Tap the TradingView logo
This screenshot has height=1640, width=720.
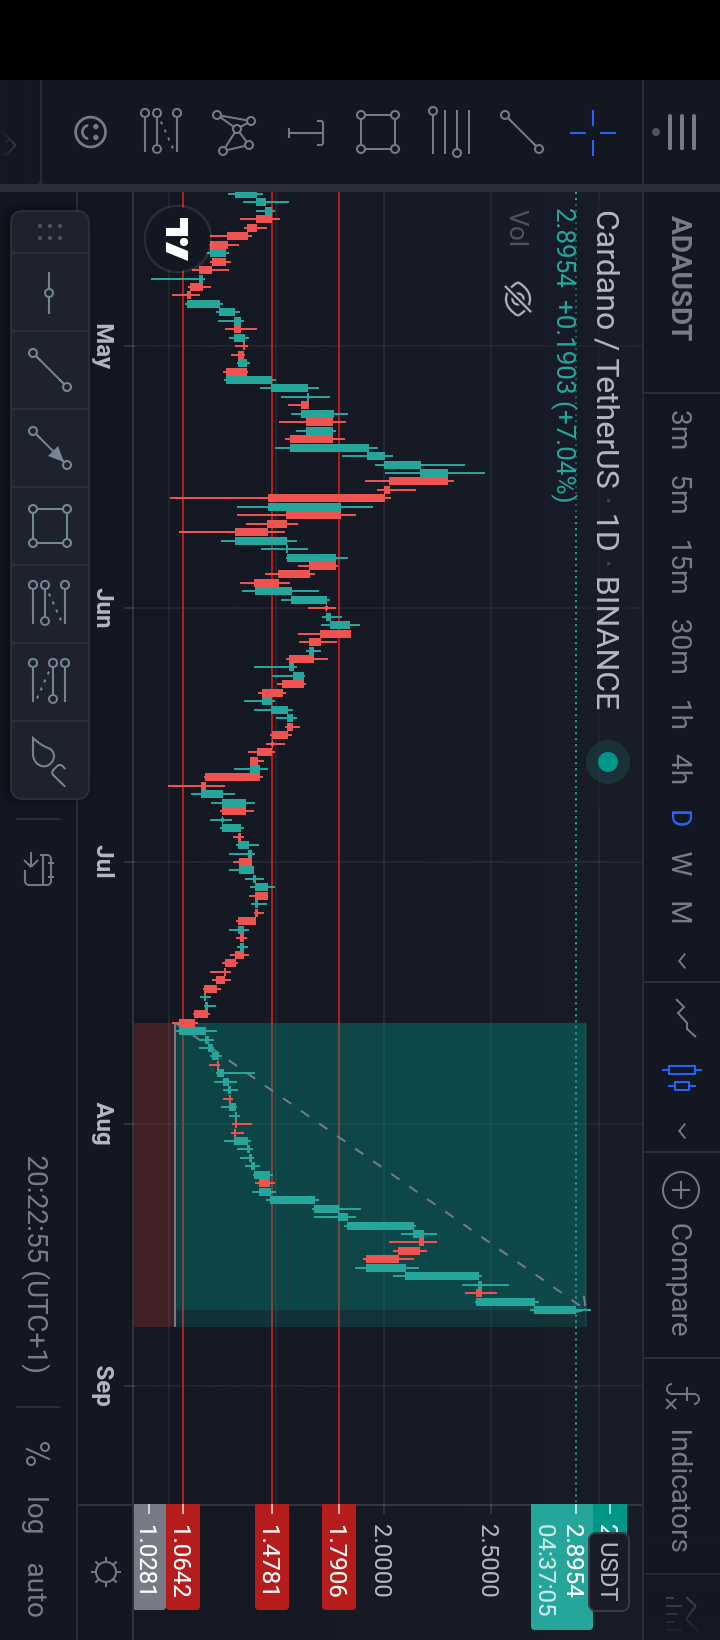178,239
